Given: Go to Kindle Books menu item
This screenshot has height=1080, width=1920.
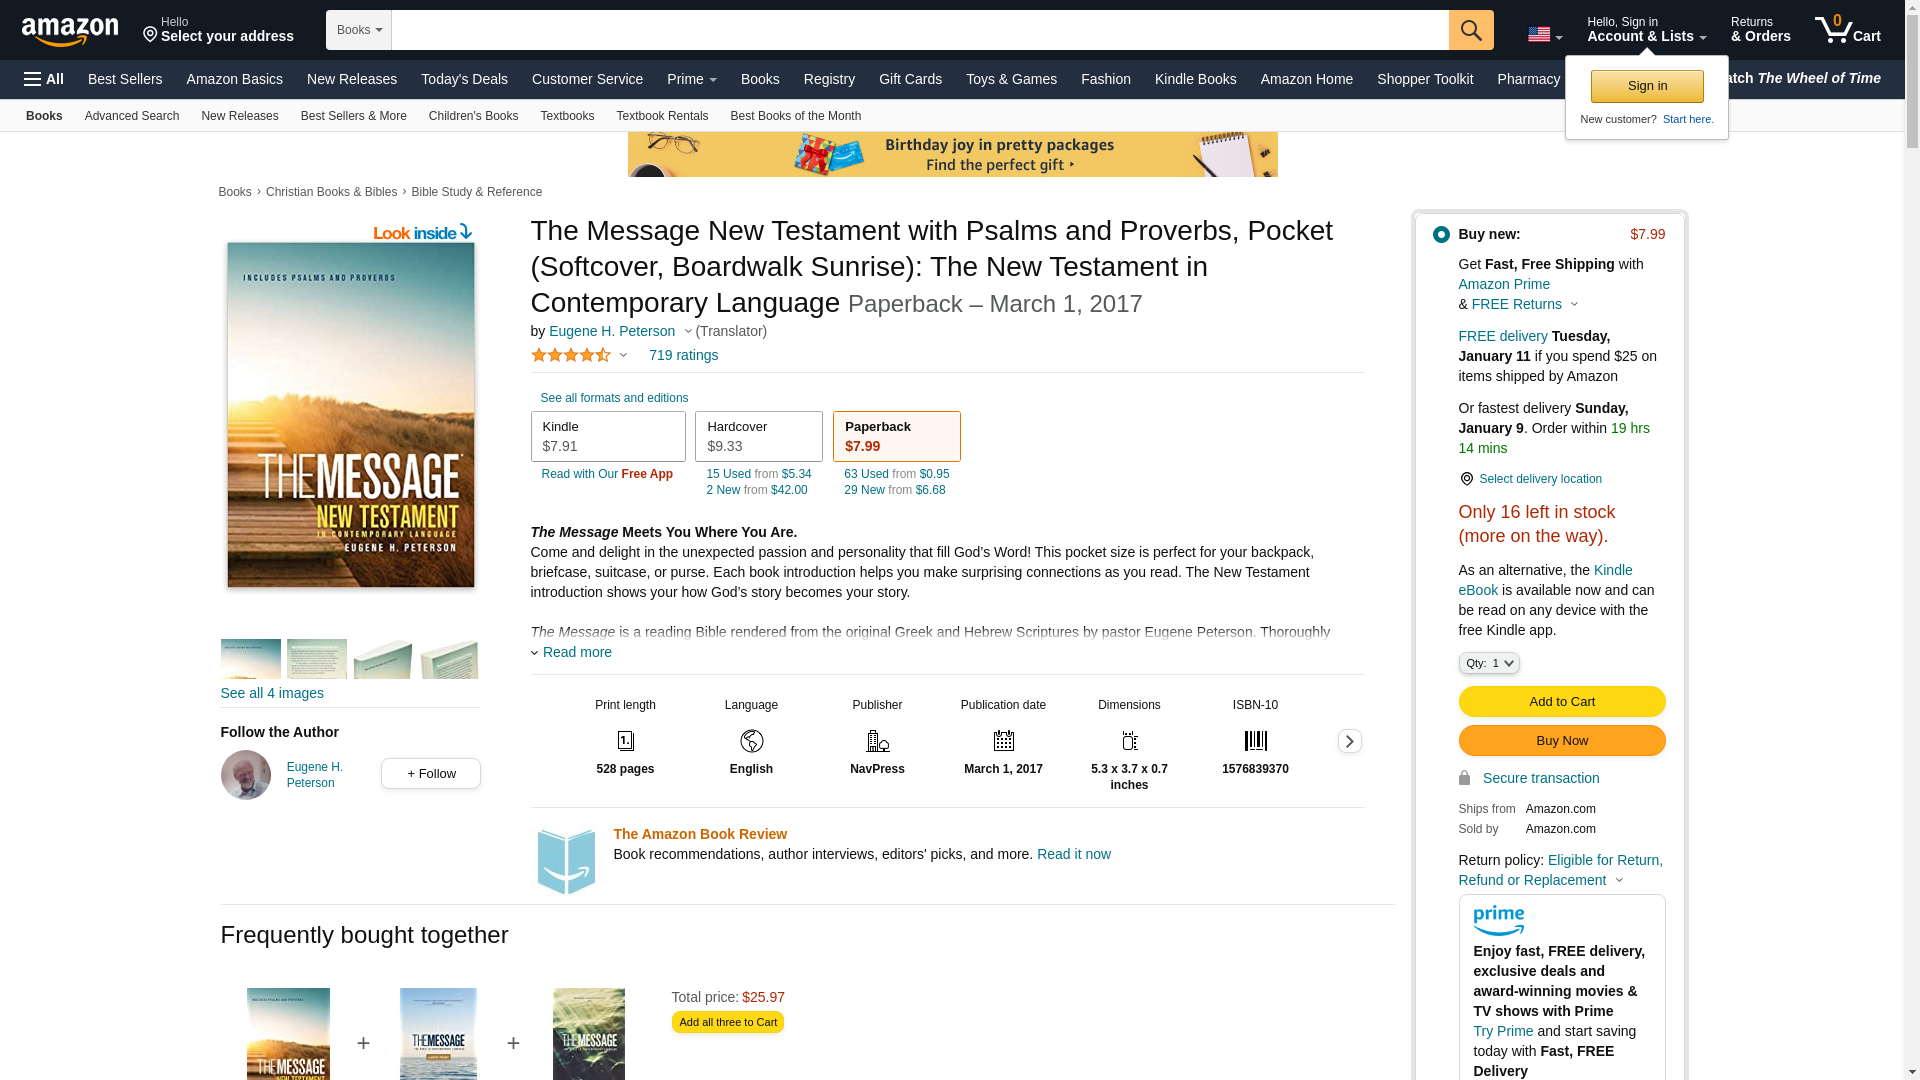Looking at the screenshot, I should (x=1195, y=79).
